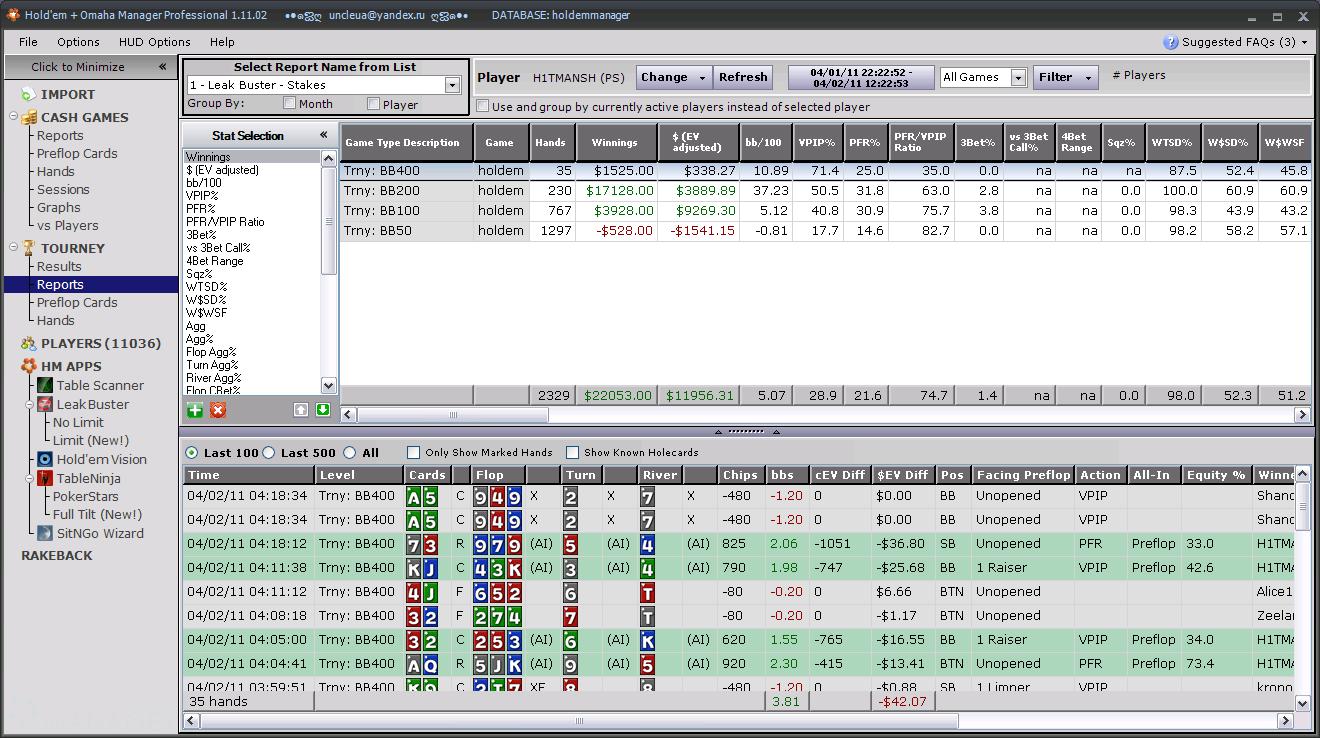The height and width of the screenshot is (738, 1320).
Task: Collapse the LeakBuster tree node
Action: point(32,404)
